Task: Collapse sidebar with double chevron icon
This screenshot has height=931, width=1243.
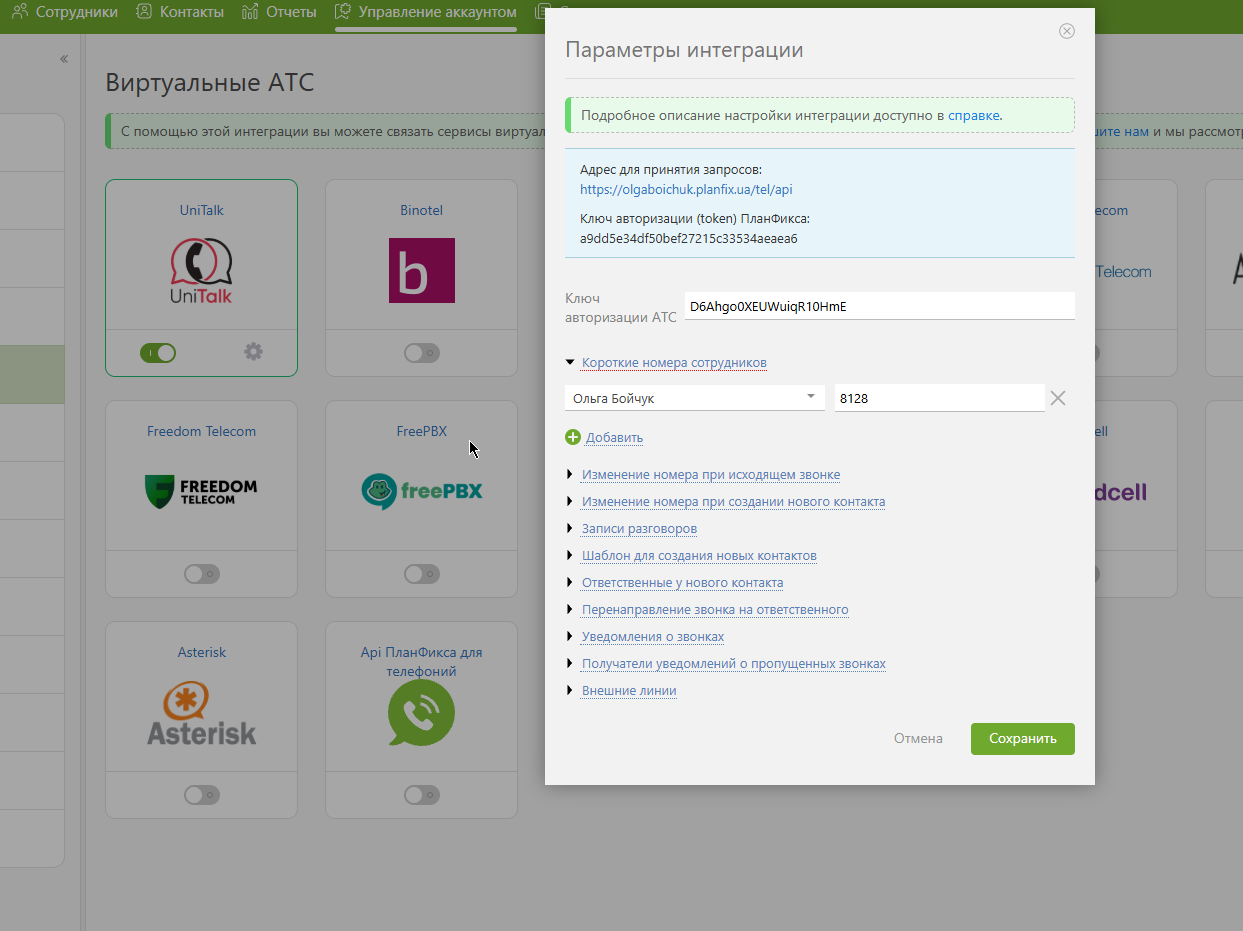Action: pos(64,59)
